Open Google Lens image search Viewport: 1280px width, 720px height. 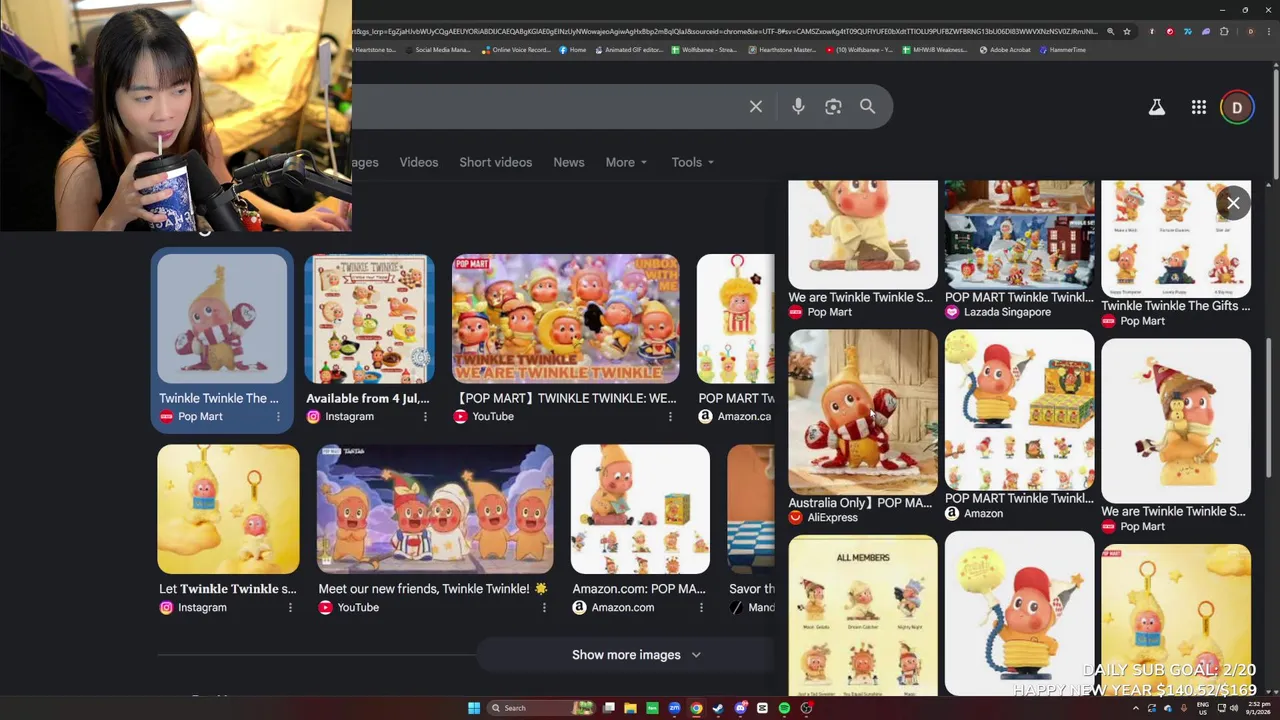coord(833,107)
